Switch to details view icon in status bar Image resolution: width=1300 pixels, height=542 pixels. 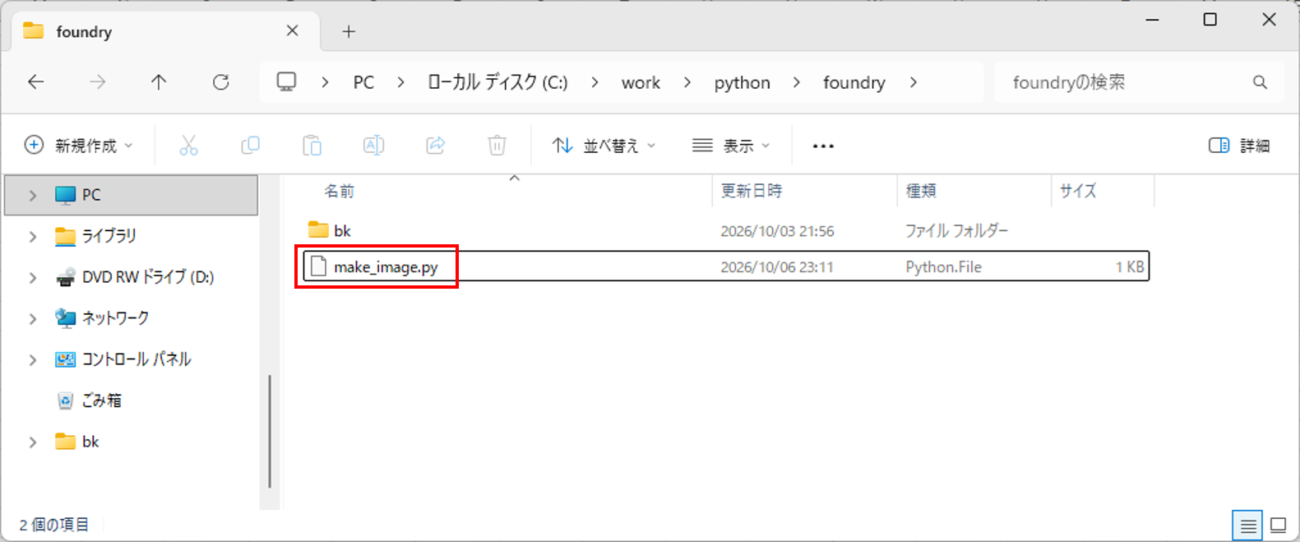(x=1248, y=525)
